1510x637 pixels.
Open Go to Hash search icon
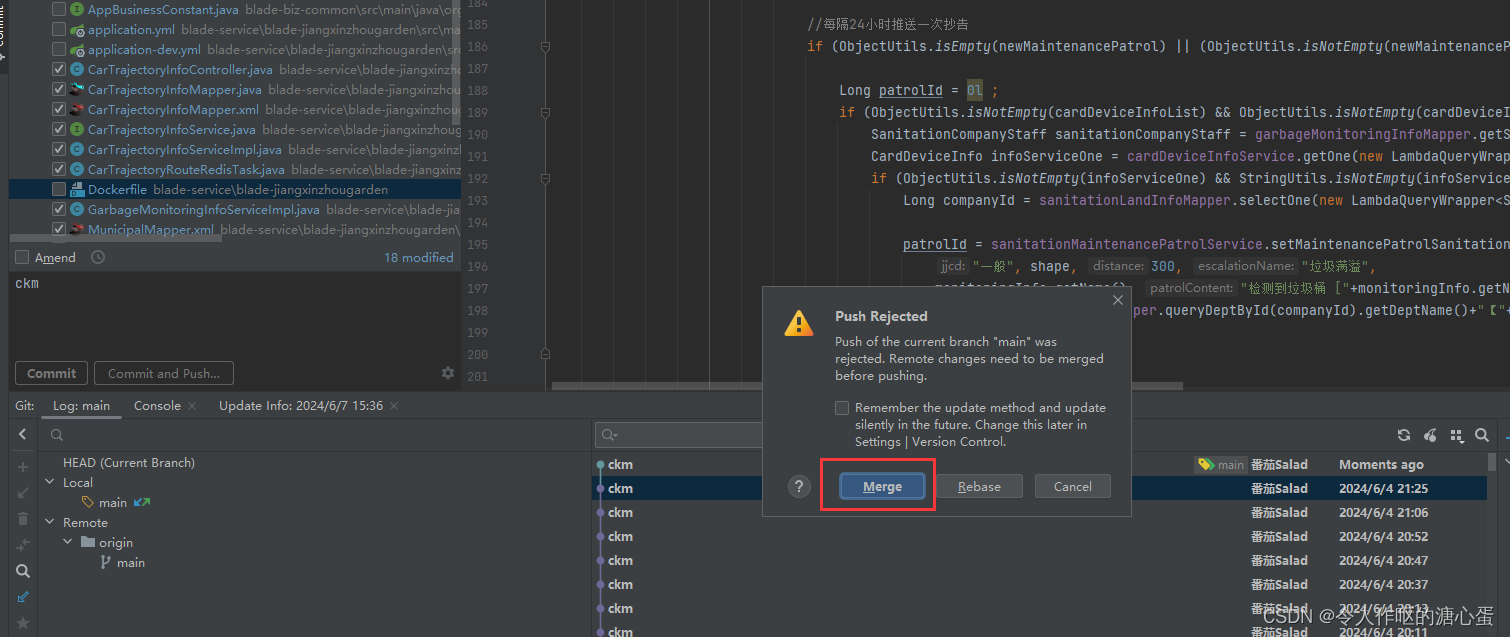1481,435
